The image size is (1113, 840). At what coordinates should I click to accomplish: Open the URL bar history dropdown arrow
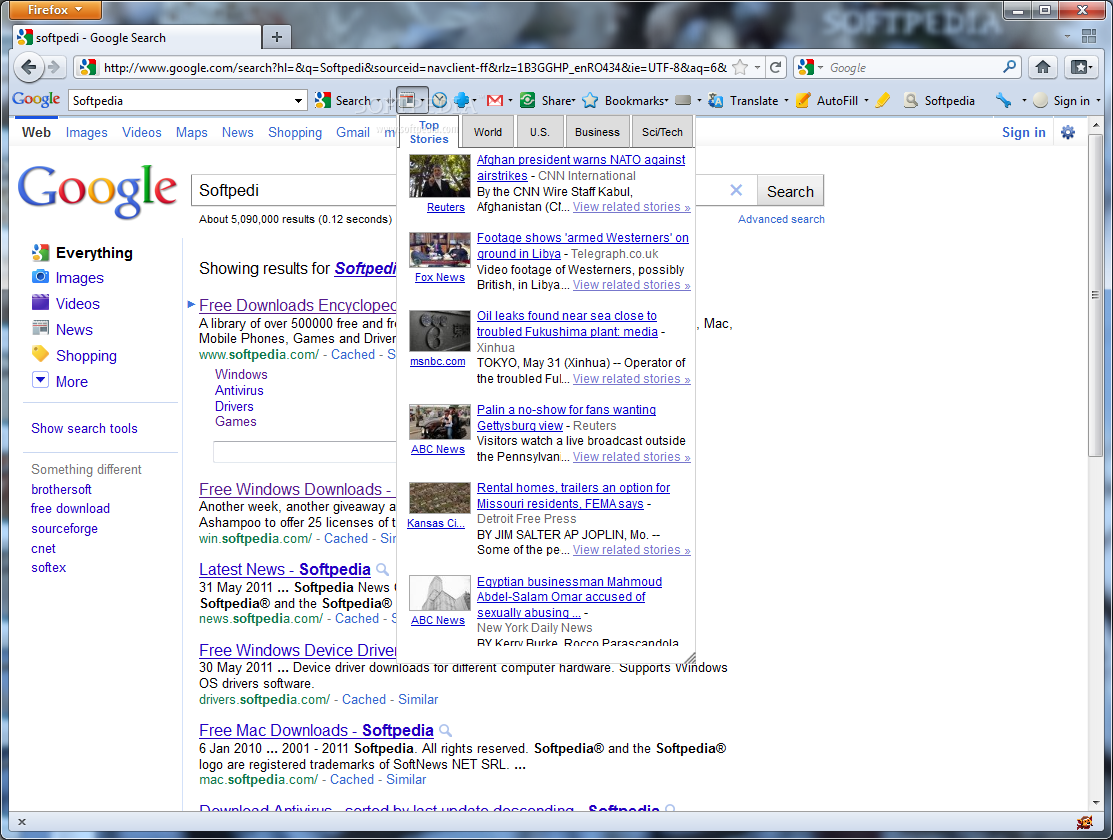[757, 67]
